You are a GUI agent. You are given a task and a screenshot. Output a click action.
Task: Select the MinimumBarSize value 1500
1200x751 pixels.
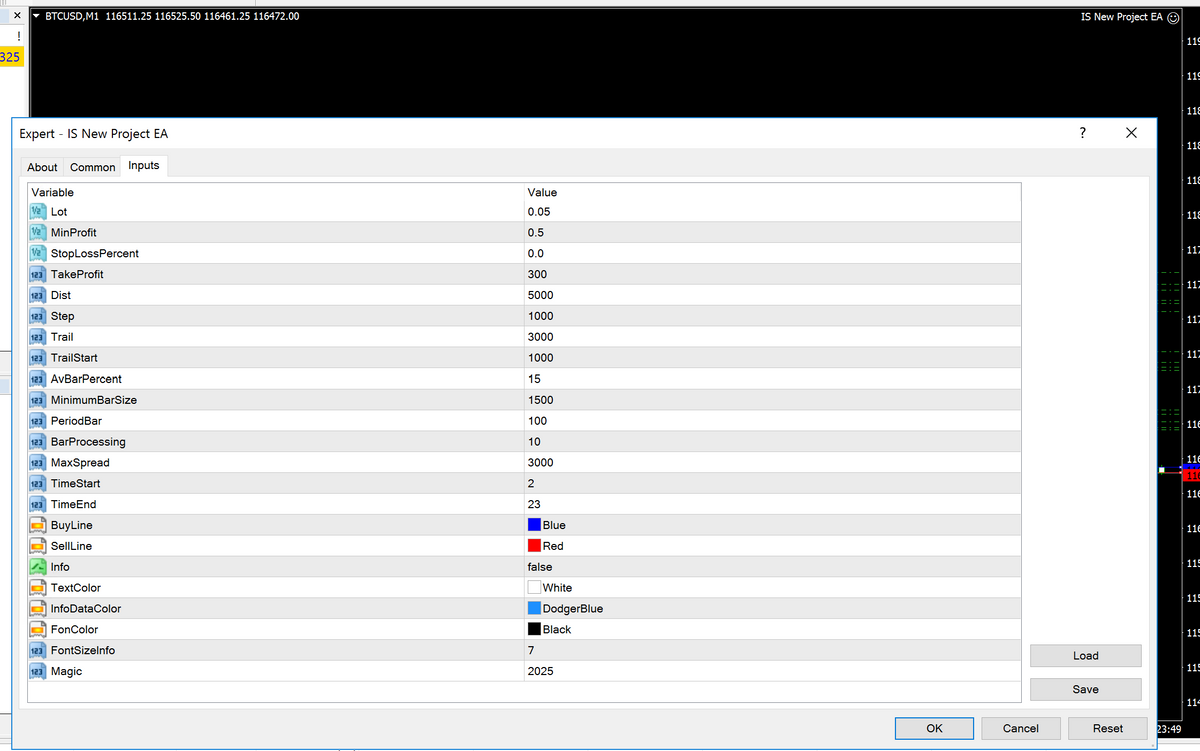pyautogui.click(x=540, y=400)
